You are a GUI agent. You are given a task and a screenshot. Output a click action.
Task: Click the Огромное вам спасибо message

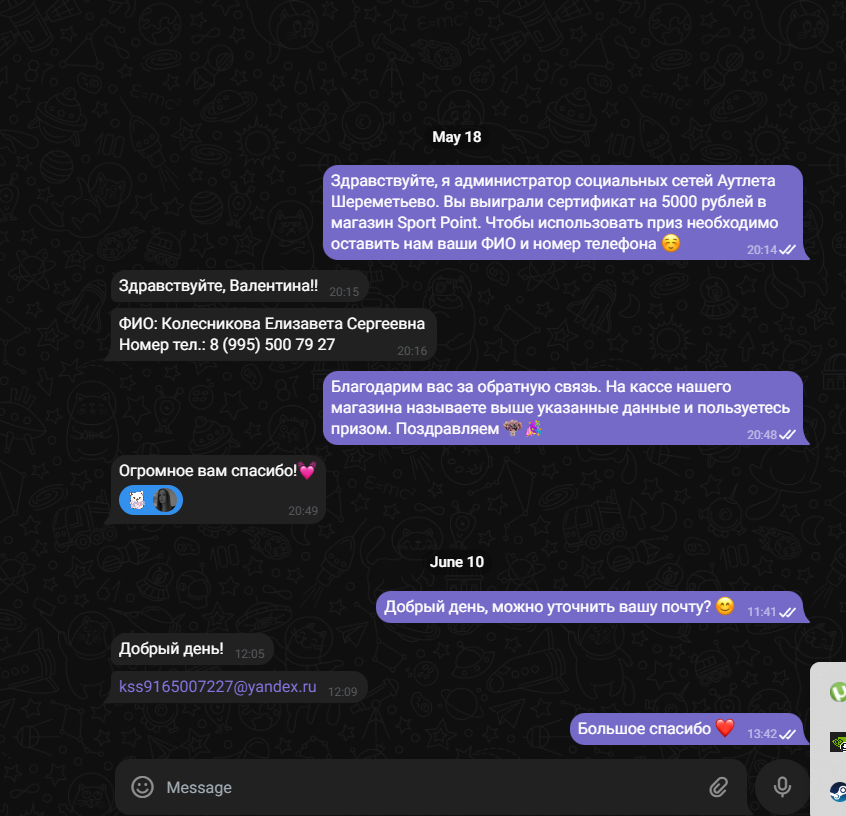[x=218, y=489]
